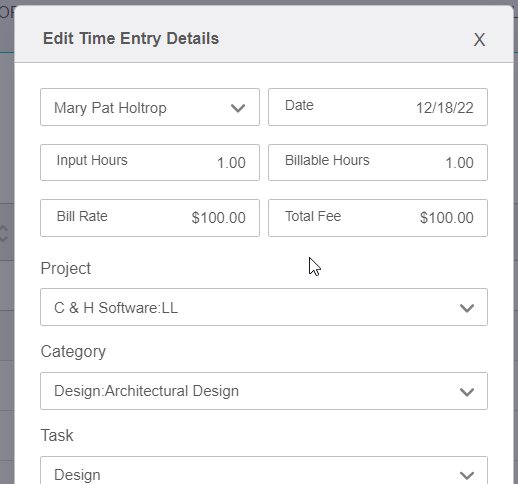Click the Category section label
The width and height of the screenshot is (518, 484).
coord(73,352)
